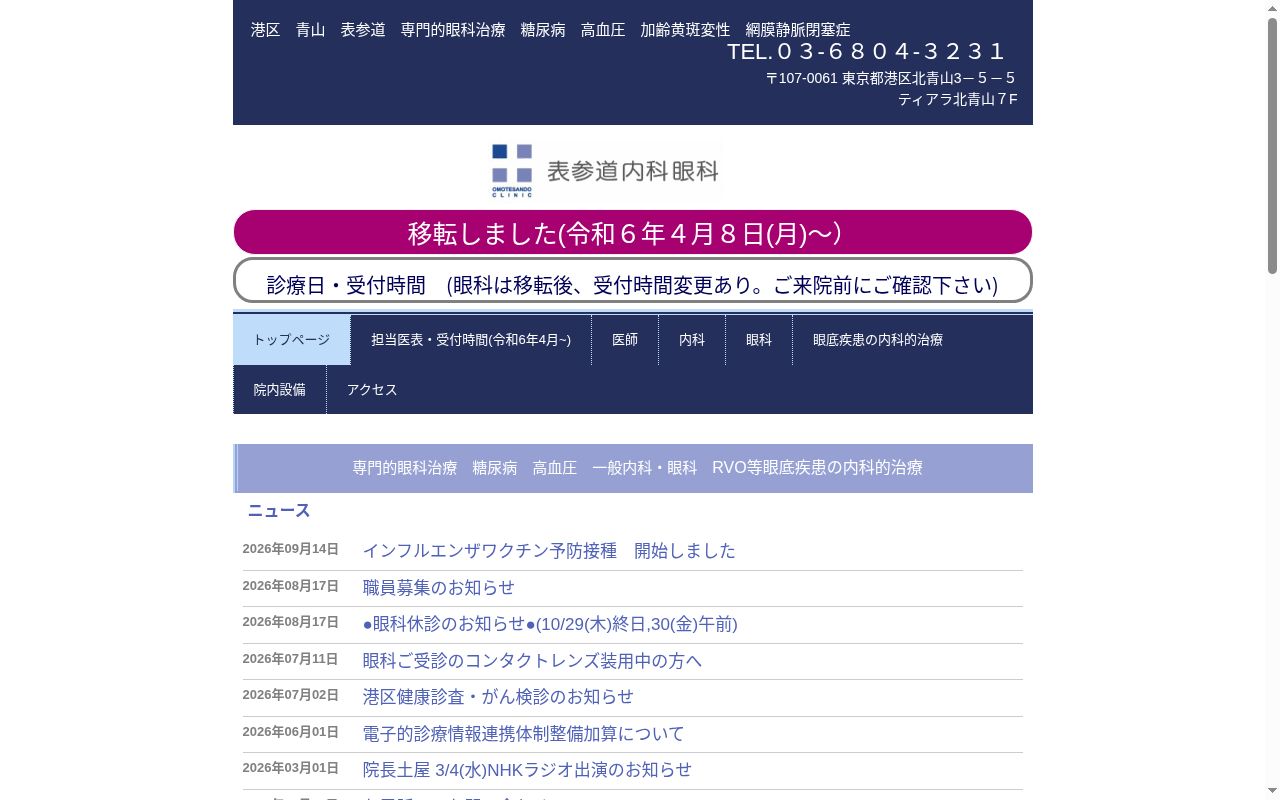1280x800 pixels.
Task: Click the scrollbar down arrow
Action: (1272, 791)
